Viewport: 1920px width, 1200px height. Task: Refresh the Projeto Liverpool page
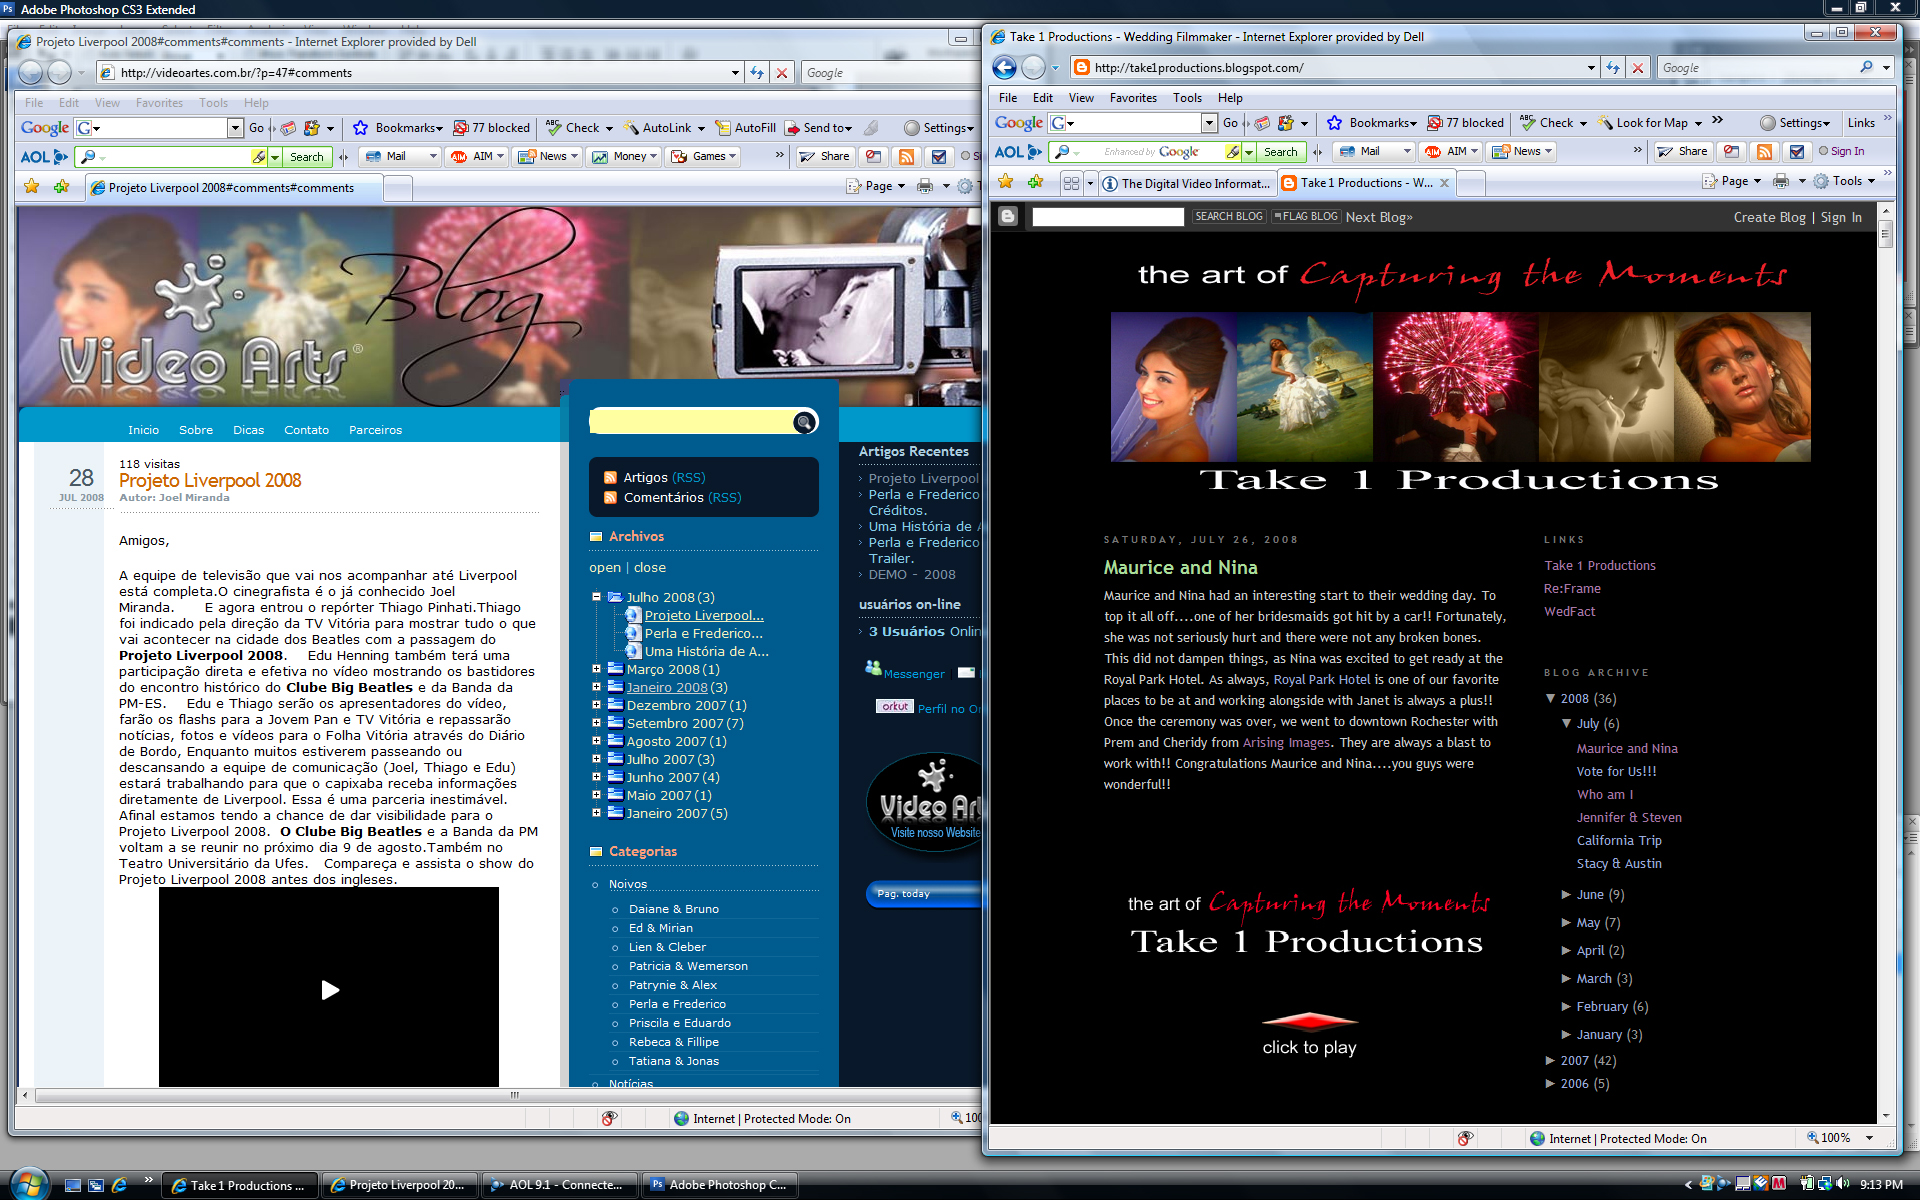(757, 73)
